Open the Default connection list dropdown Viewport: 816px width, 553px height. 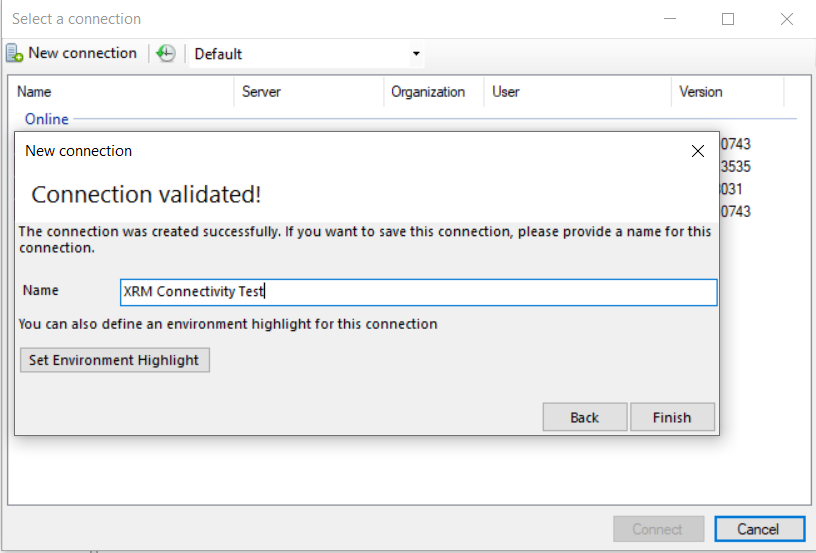[416, 54]
